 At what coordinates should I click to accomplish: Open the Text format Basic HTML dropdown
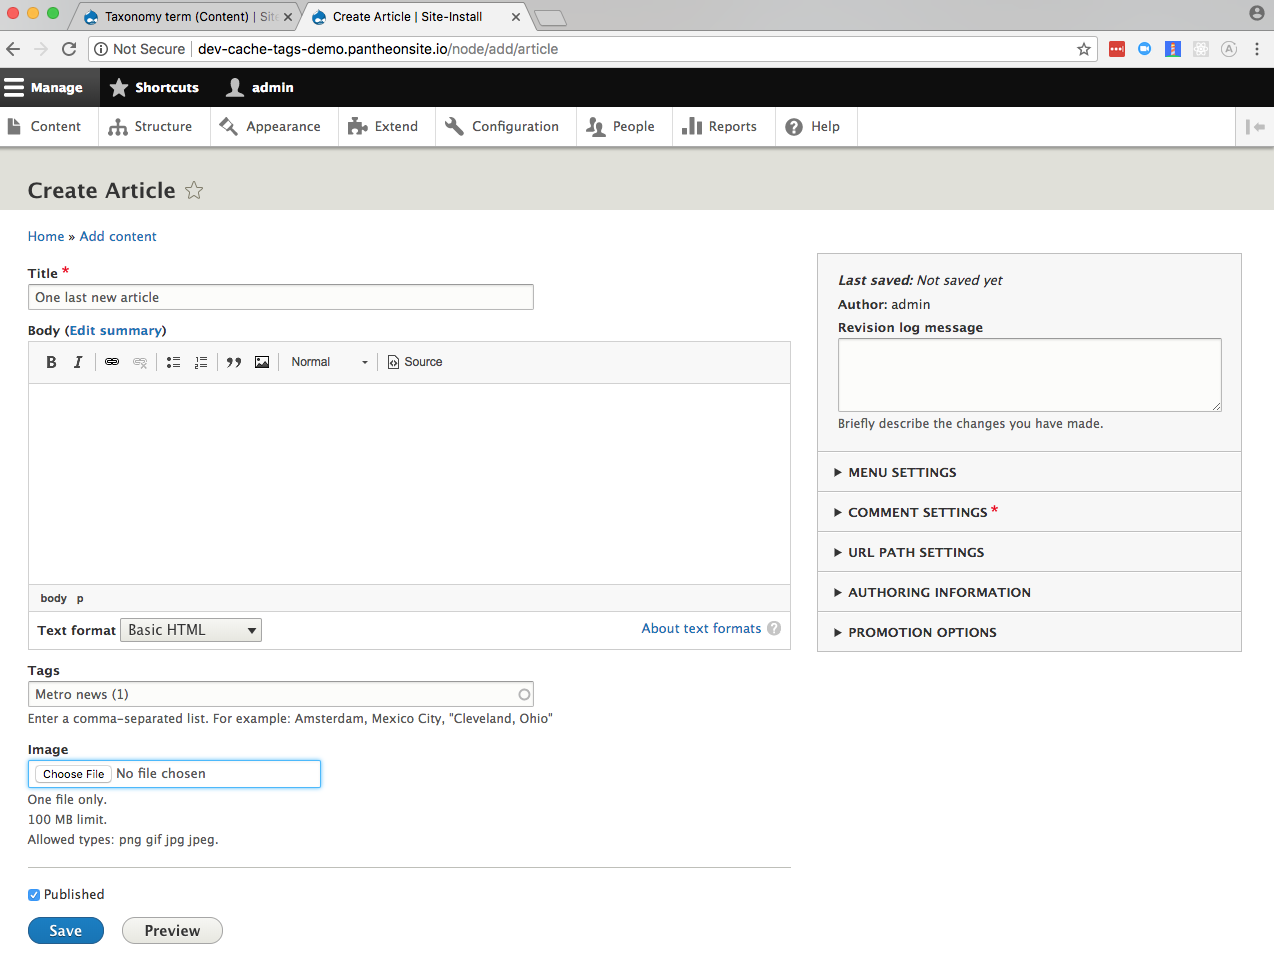191,630
